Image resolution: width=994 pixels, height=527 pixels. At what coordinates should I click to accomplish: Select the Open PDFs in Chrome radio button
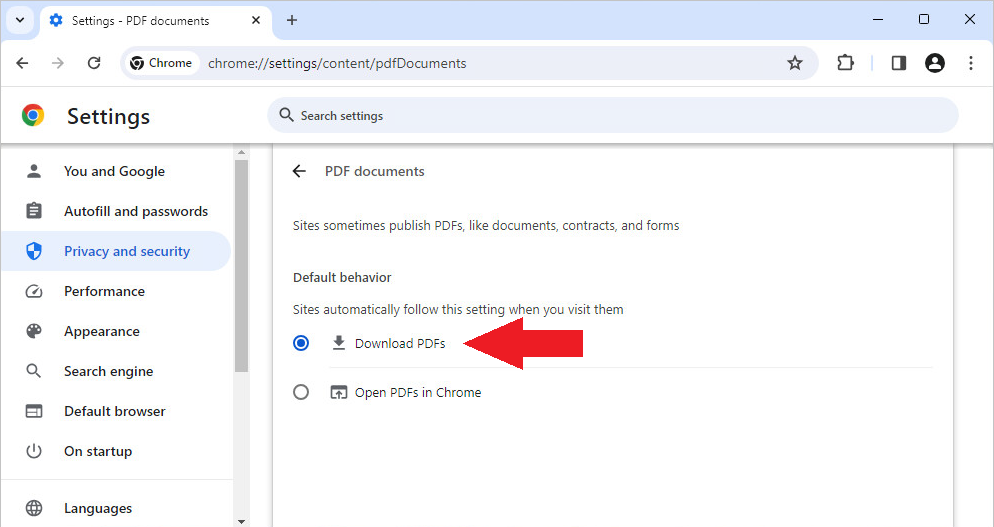[x=301, y=392]
